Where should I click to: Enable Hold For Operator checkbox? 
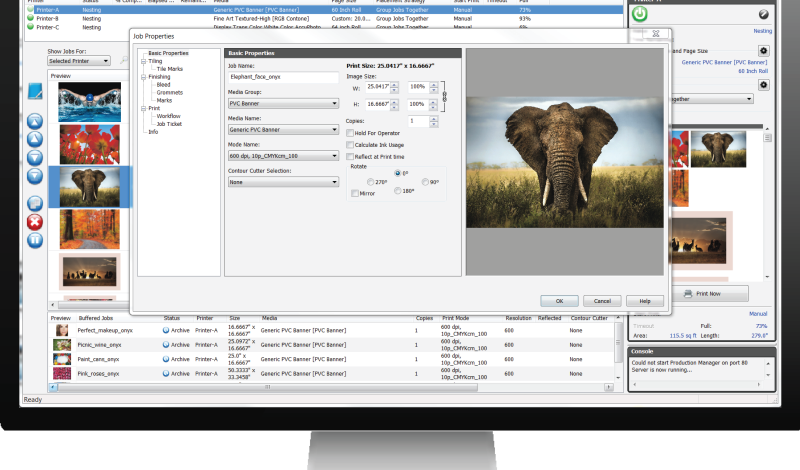pyautogui.click(x=350, y=133)
